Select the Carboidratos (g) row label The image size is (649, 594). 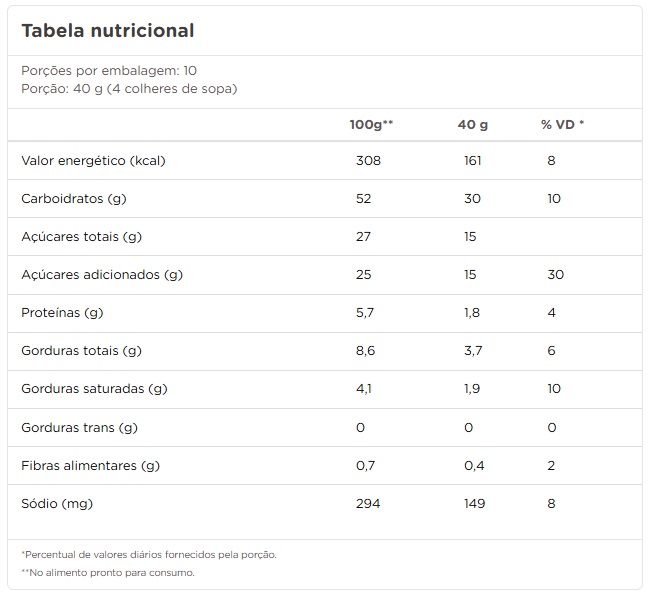tap(74, 198)
